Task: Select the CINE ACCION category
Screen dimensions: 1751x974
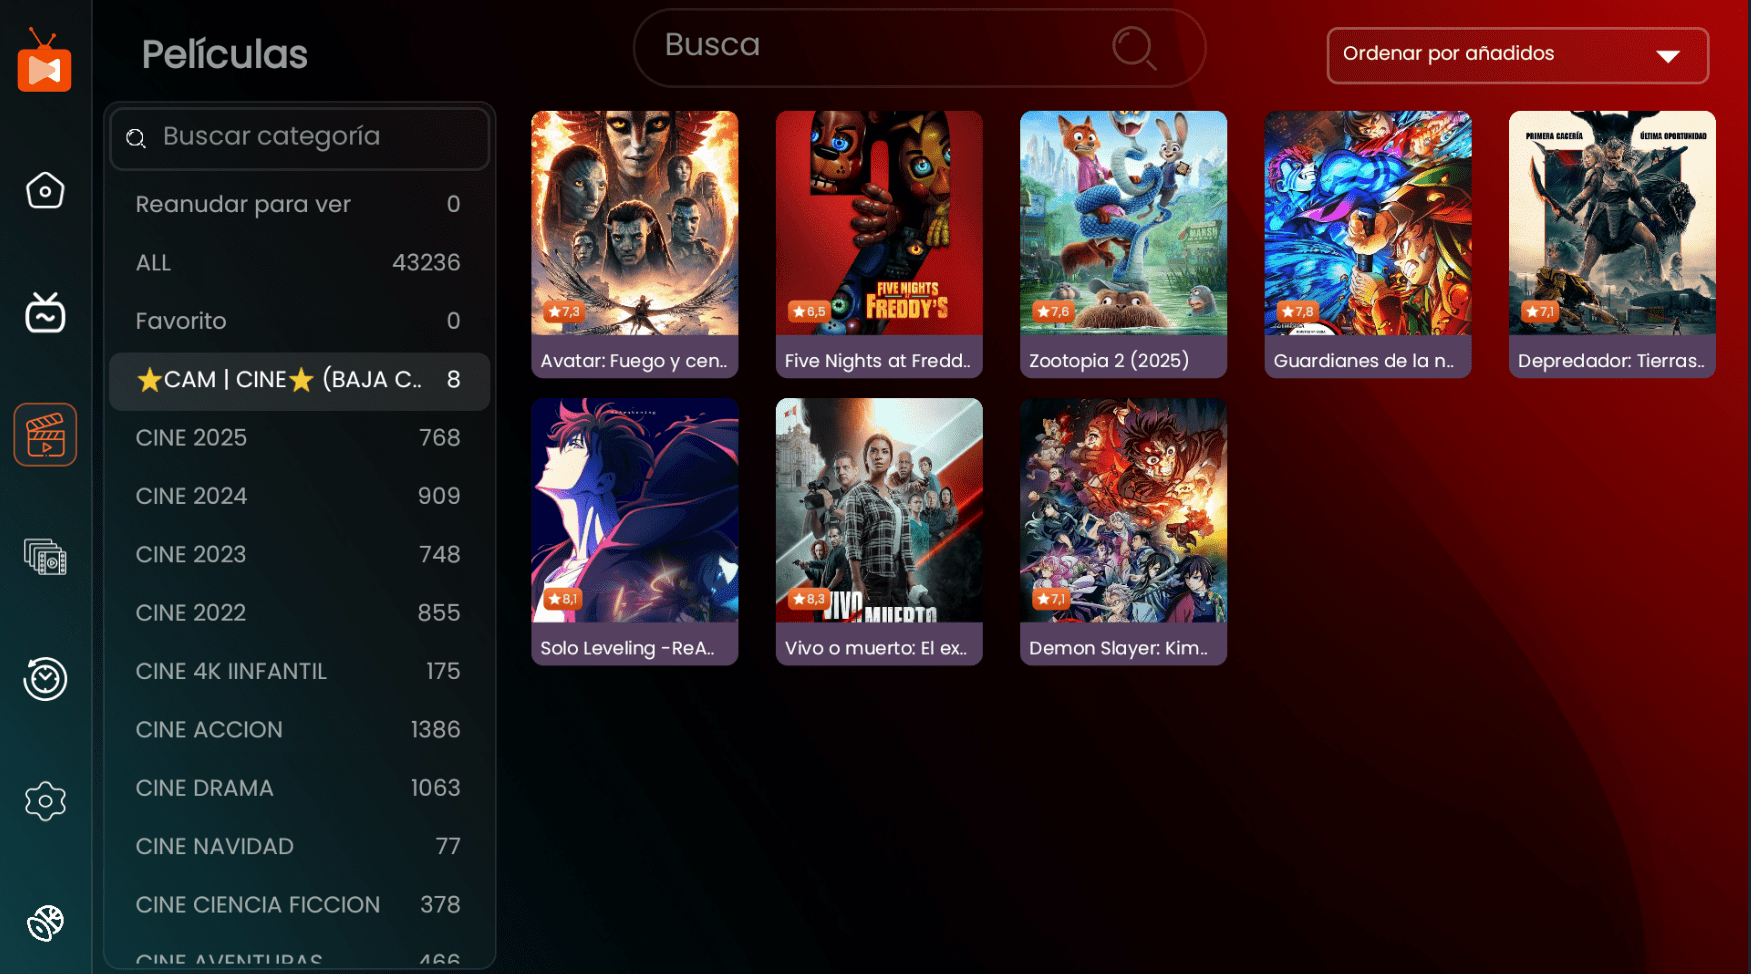Action: click(x=298, y=730)
